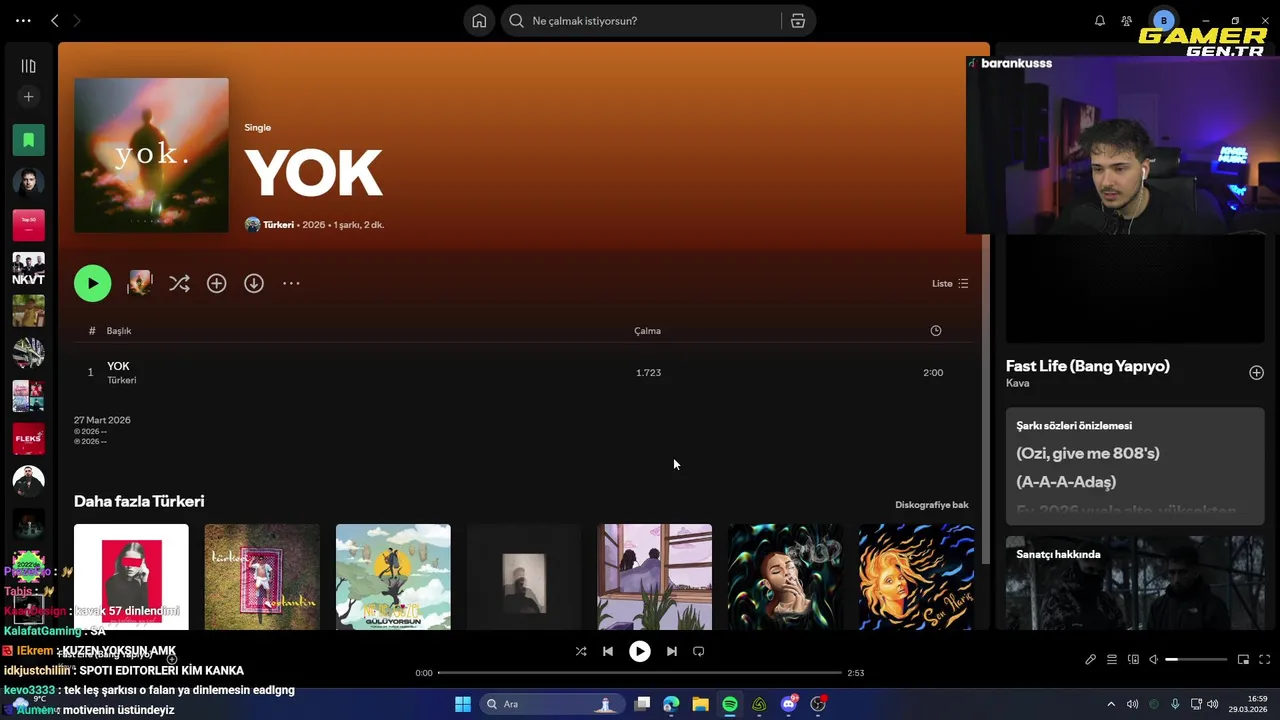The width and height of the screenshot is (1280, 720).
Task: Save YOK to your library
Action: click(216, 284)
